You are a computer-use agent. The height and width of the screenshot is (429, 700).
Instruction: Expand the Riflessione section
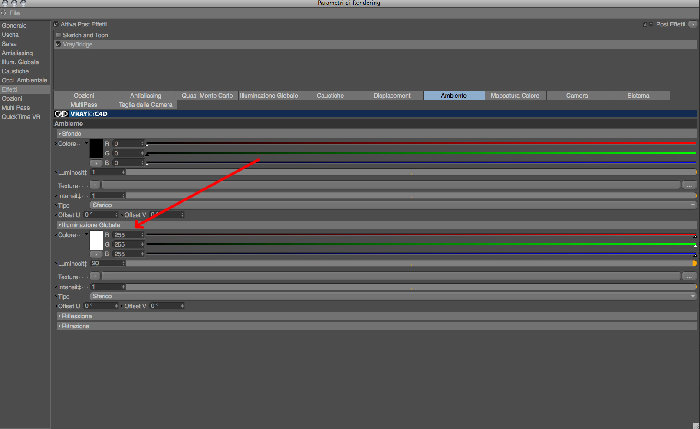click(x=376, y=316)
